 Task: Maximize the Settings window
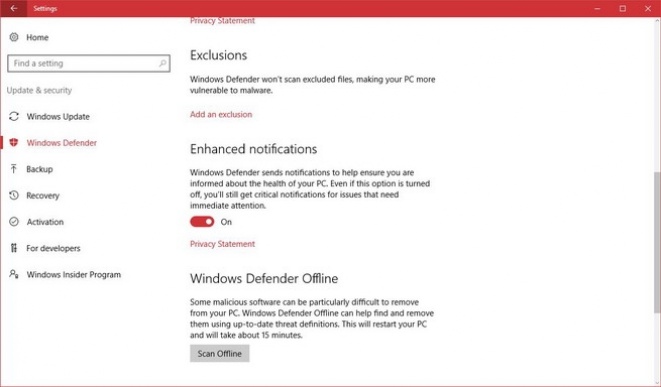point(623,8)
